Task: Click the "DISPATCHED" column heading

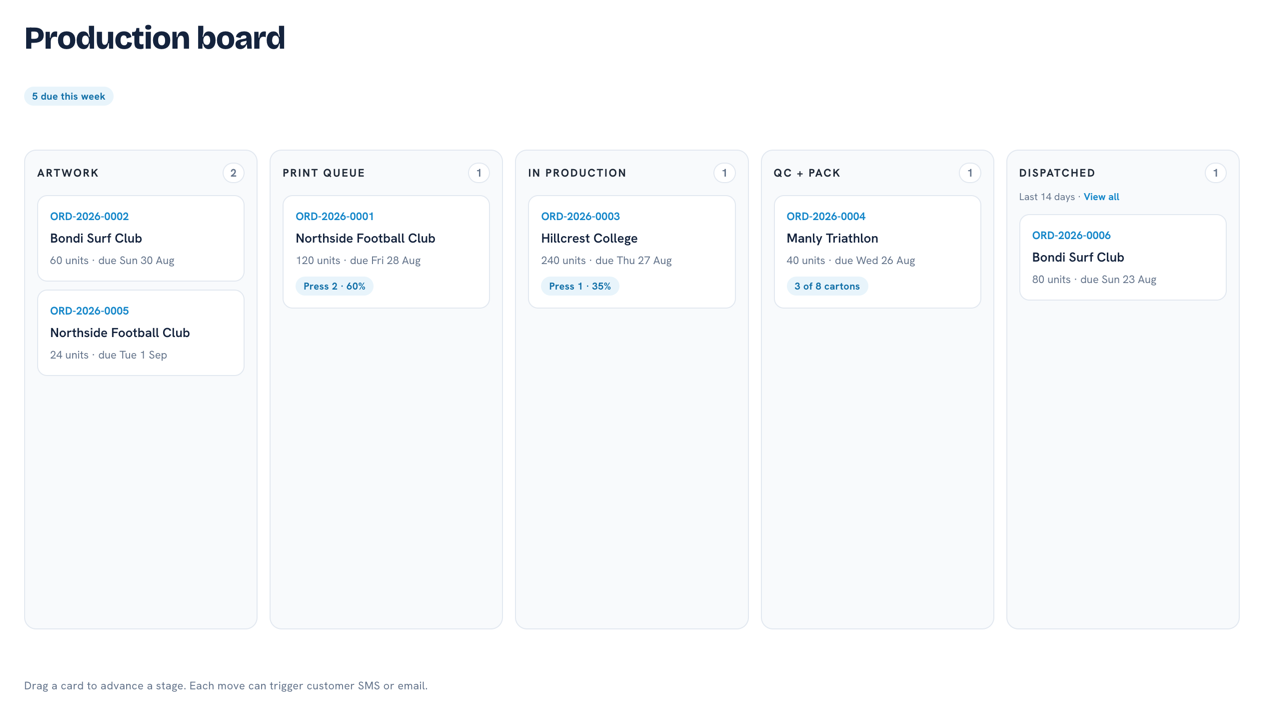Action: click(1057, 173)
